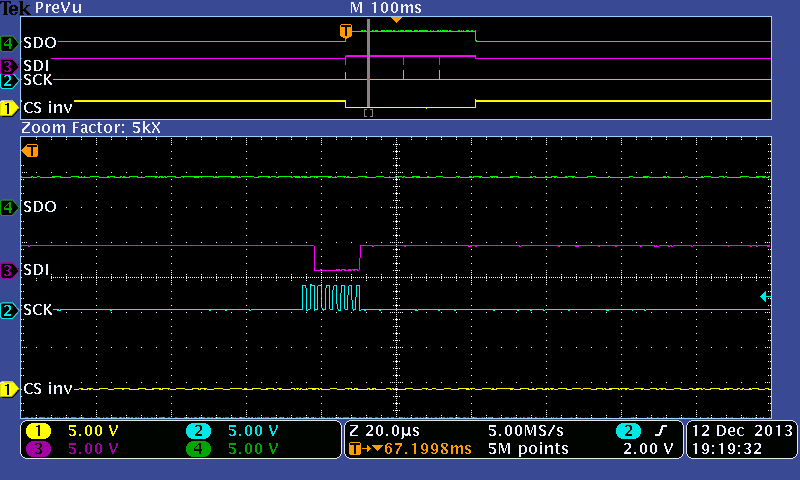
Task: Click the trigger delay 67.1998ms readout
Action: (x=428, y=449)
